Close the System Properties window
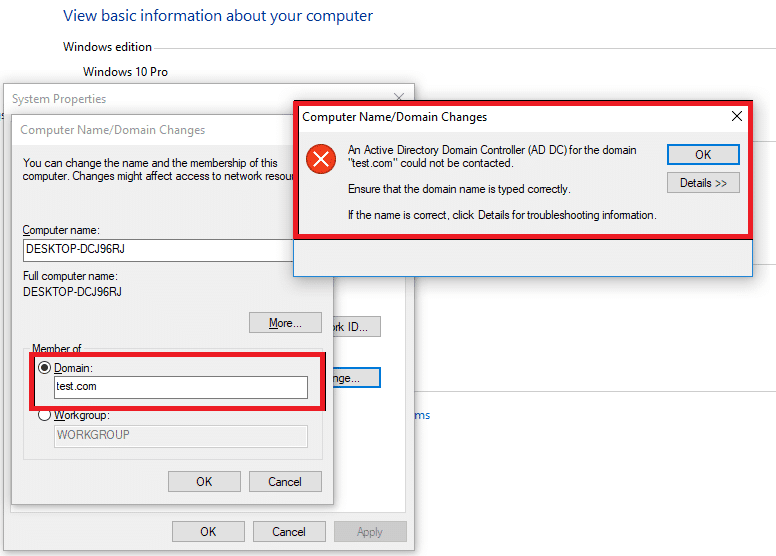Image resolution: width=776 pixels, height=556 pixels. (x=399, y=97)
